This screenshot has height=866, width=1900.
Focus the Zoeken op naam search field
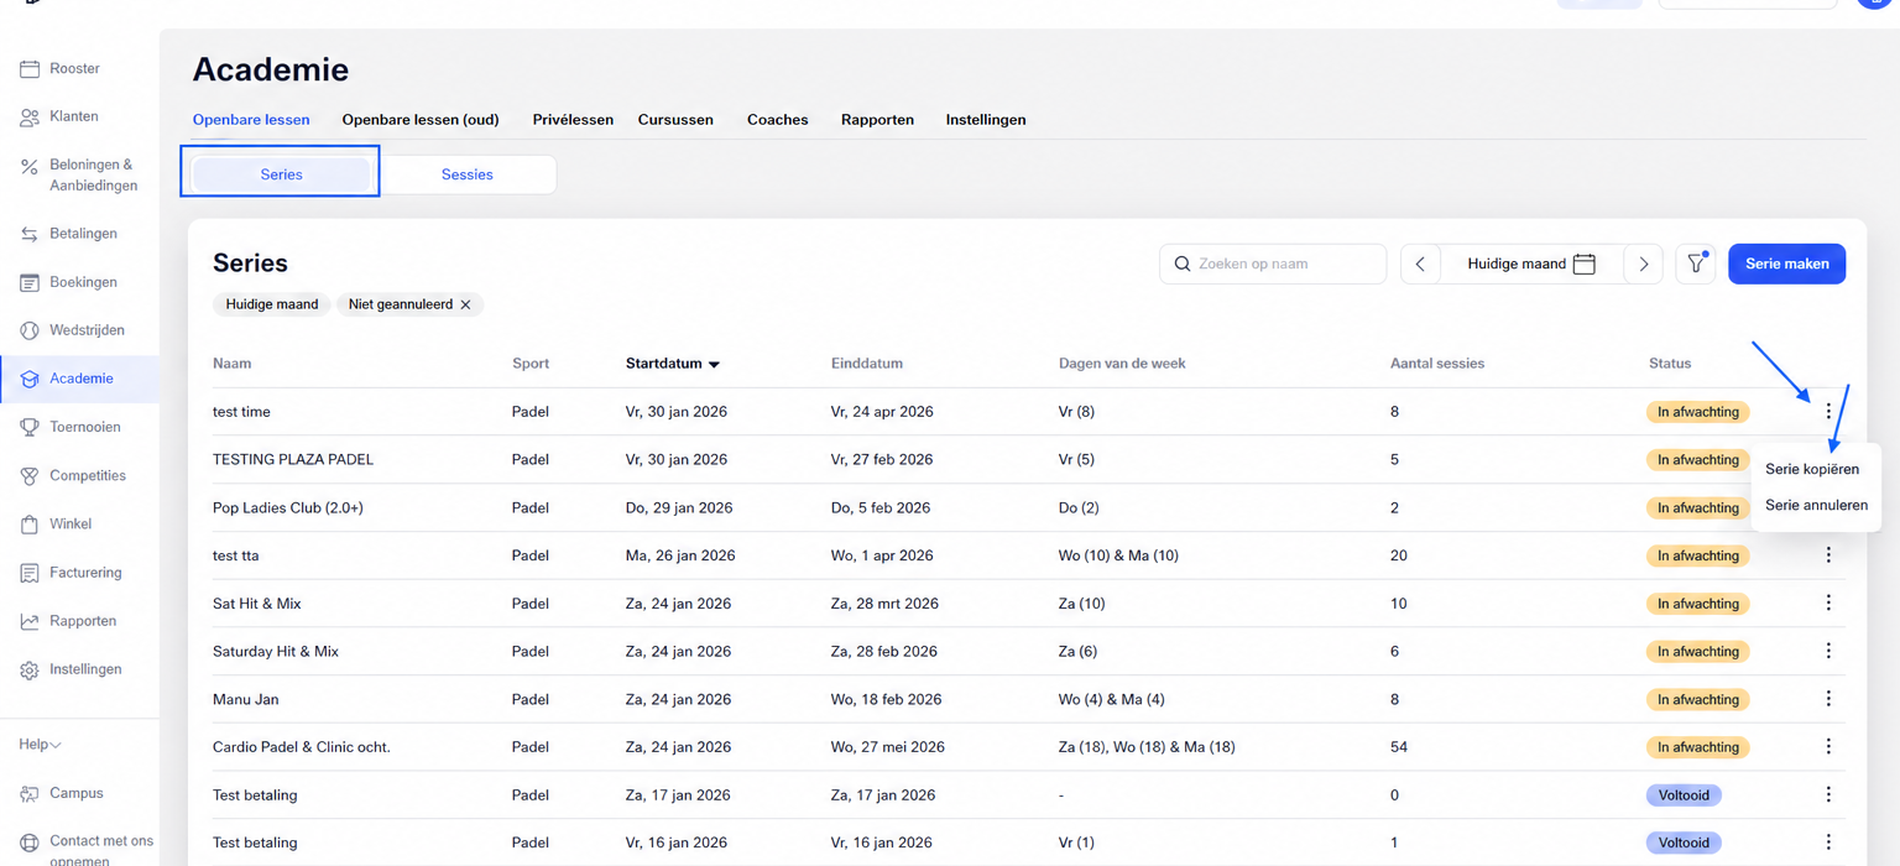pos(1273,264)
